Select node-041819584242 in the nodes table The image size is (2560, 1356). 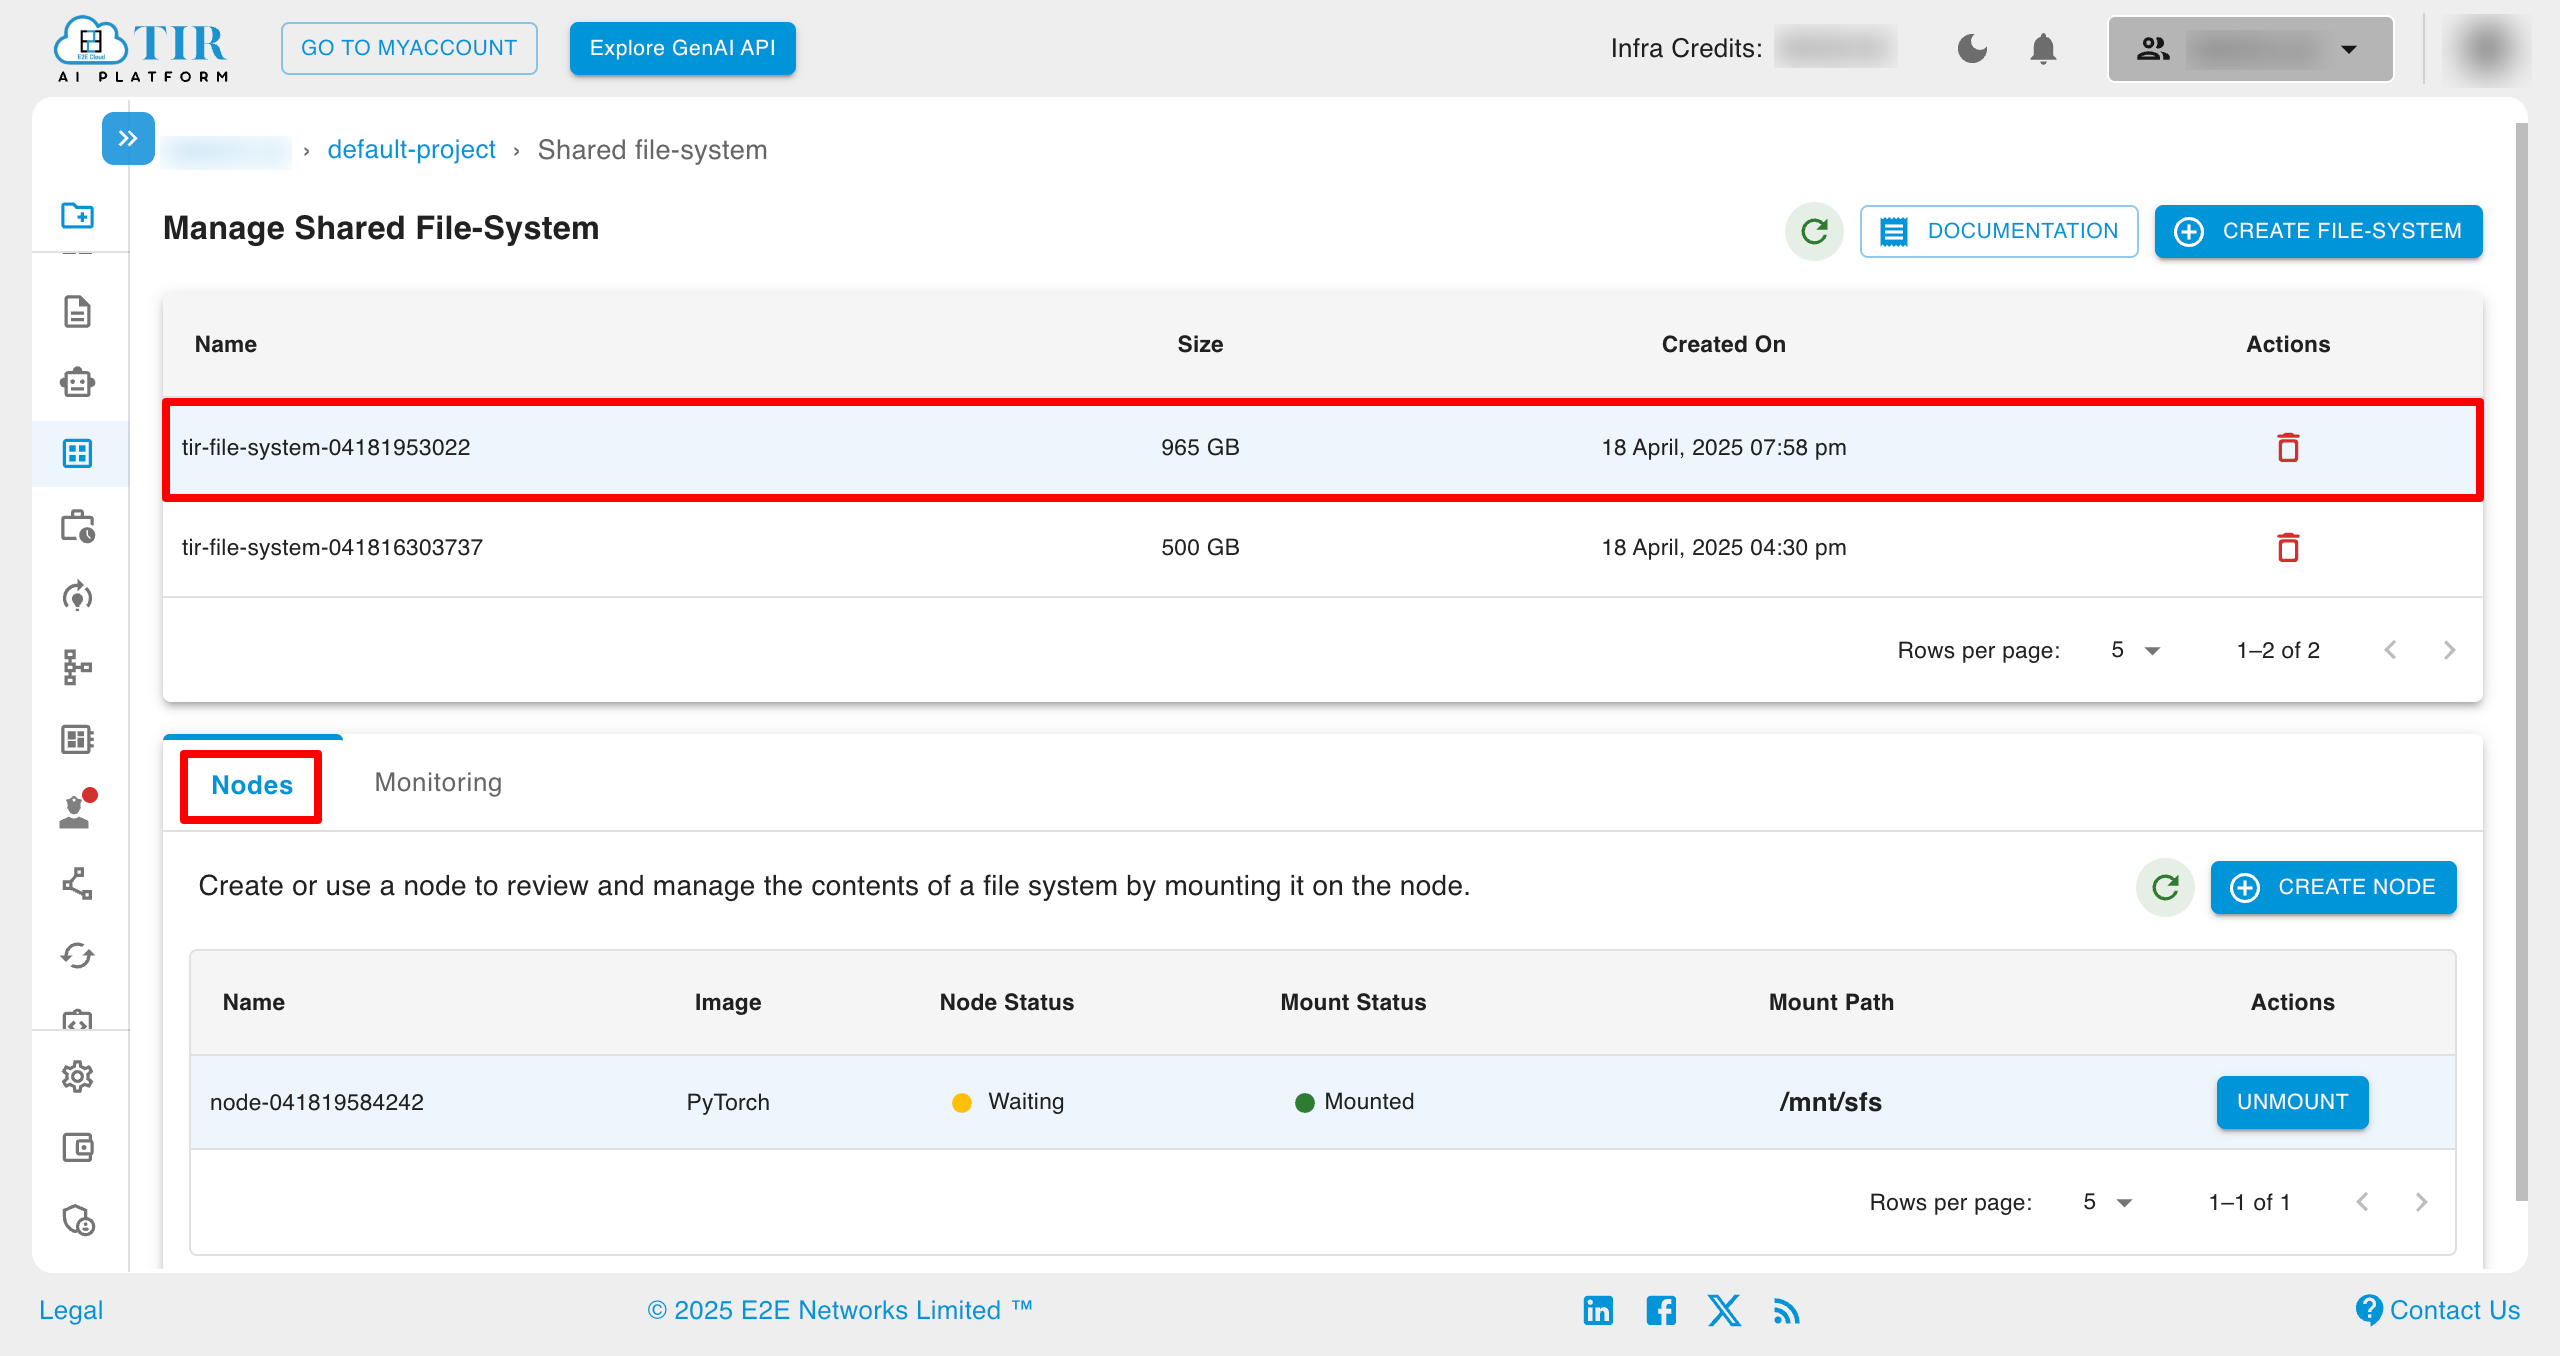(1322, 1102)
